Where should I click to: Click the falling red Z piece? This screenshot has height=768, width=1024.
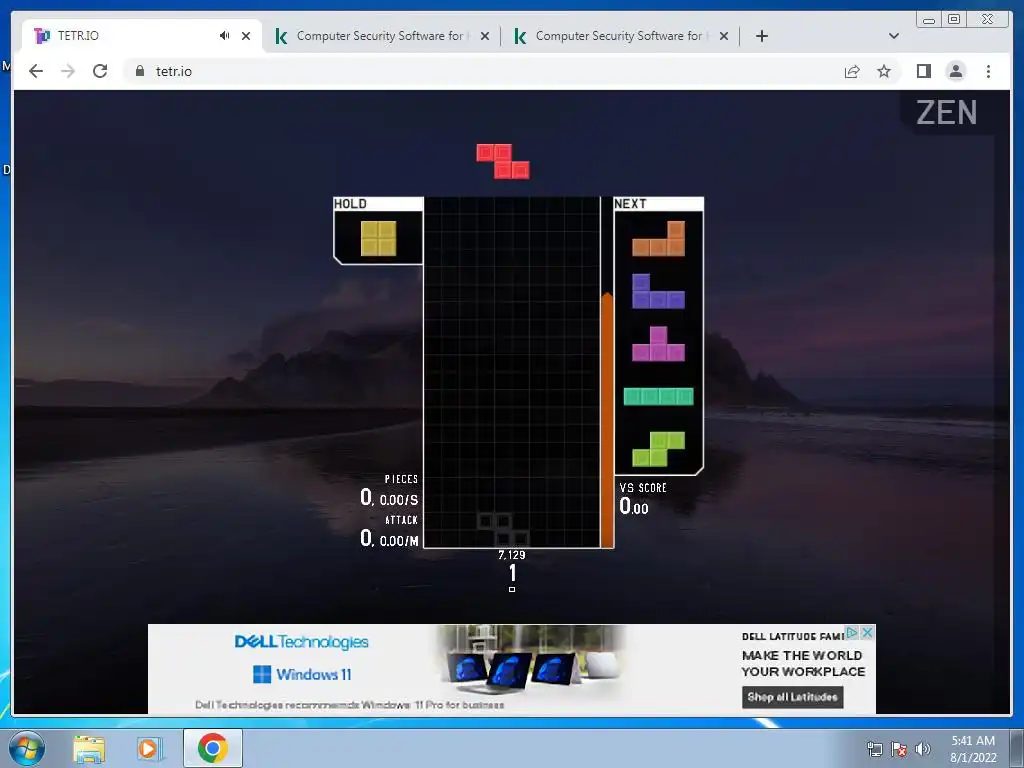[x=502, y=161]
